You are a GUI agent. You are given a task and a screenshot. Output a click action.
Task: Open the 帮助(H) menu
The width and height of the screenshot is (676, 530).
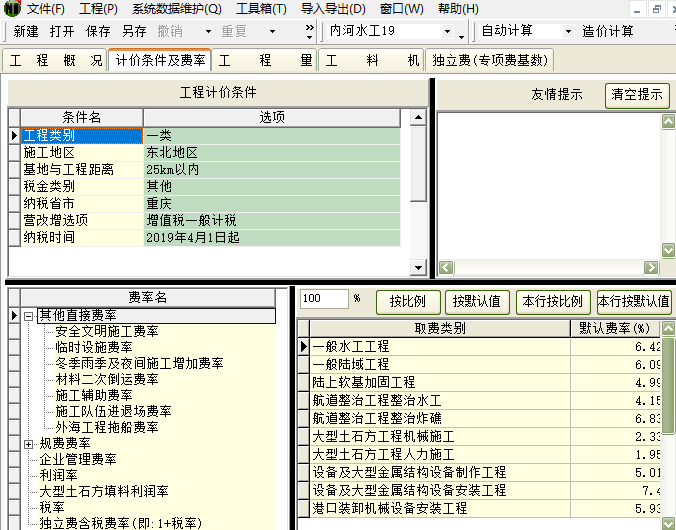[x=458, y=9]
